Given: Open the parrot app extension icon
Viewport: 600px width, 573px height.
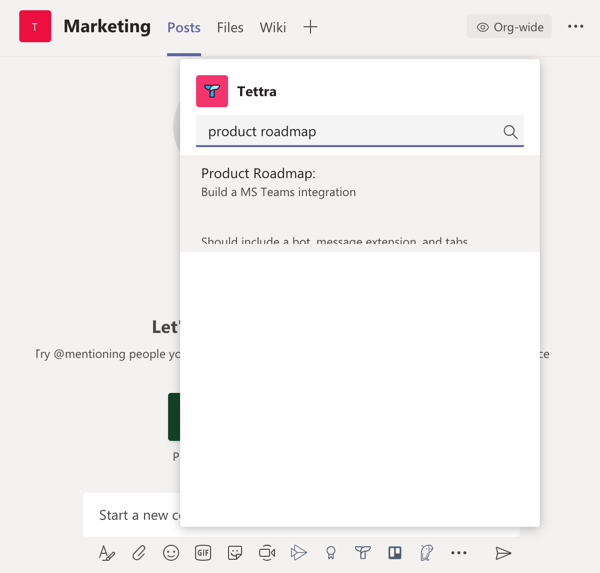Looking at the screenshot, I should point(426,553).
